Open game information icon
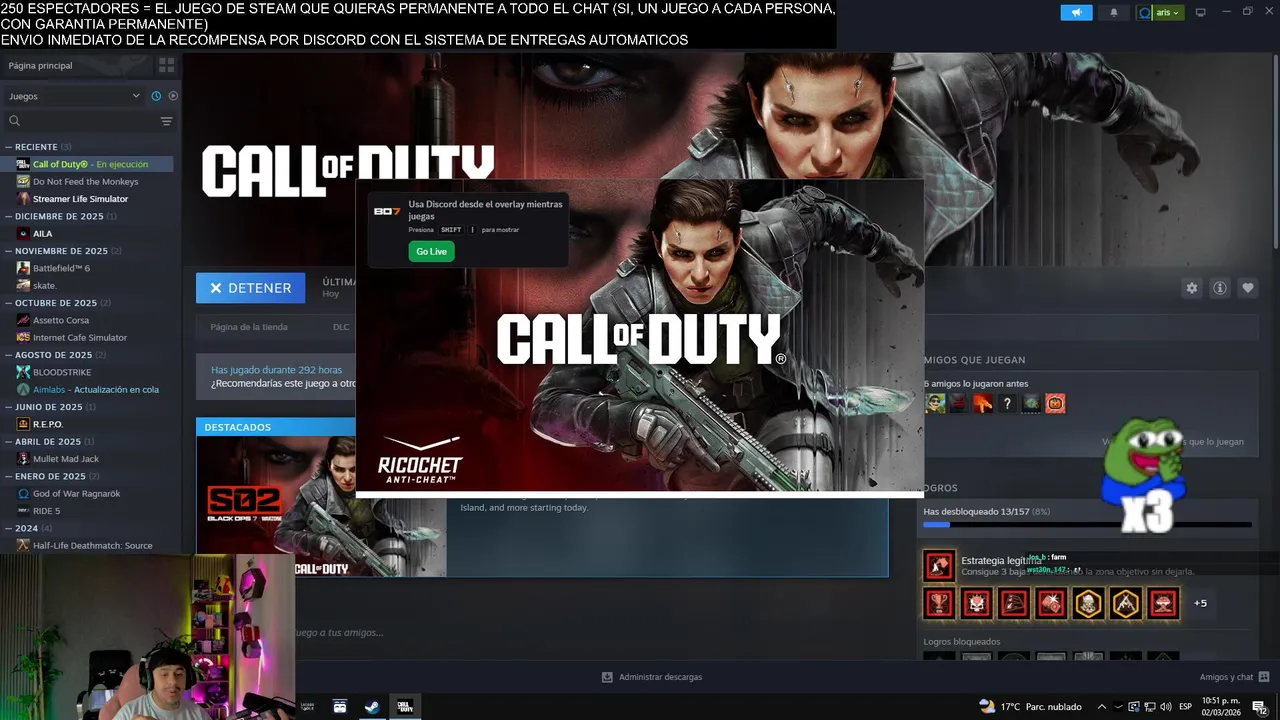Viewport: 1280px width, 720px height. (x=1220, y=288)
